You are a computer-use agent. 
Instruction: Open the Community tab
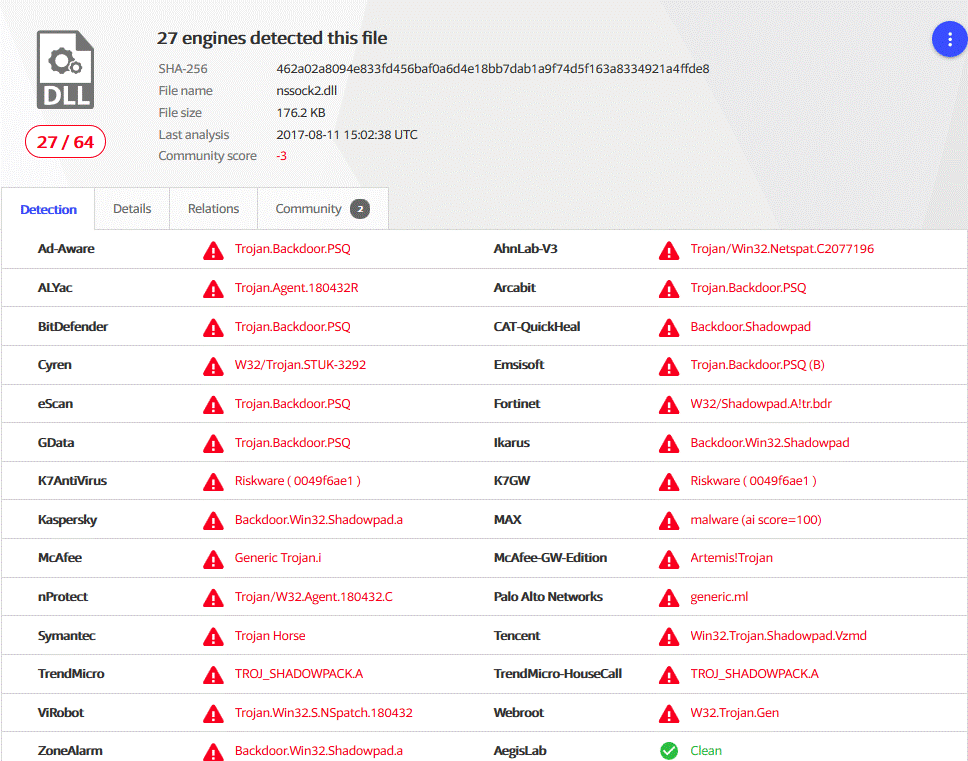309,209
